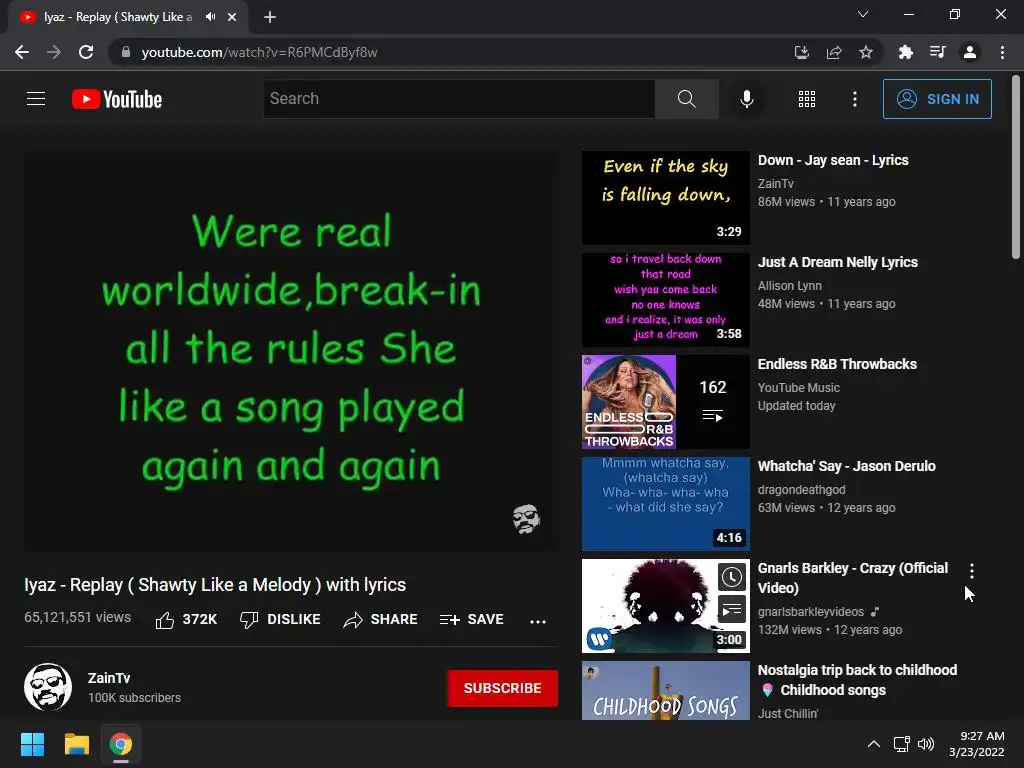The image size is (1024, 768).
Task: Open Endless R&B Throwbacks playlist thumbnail
Action: [x=665, y=402]
